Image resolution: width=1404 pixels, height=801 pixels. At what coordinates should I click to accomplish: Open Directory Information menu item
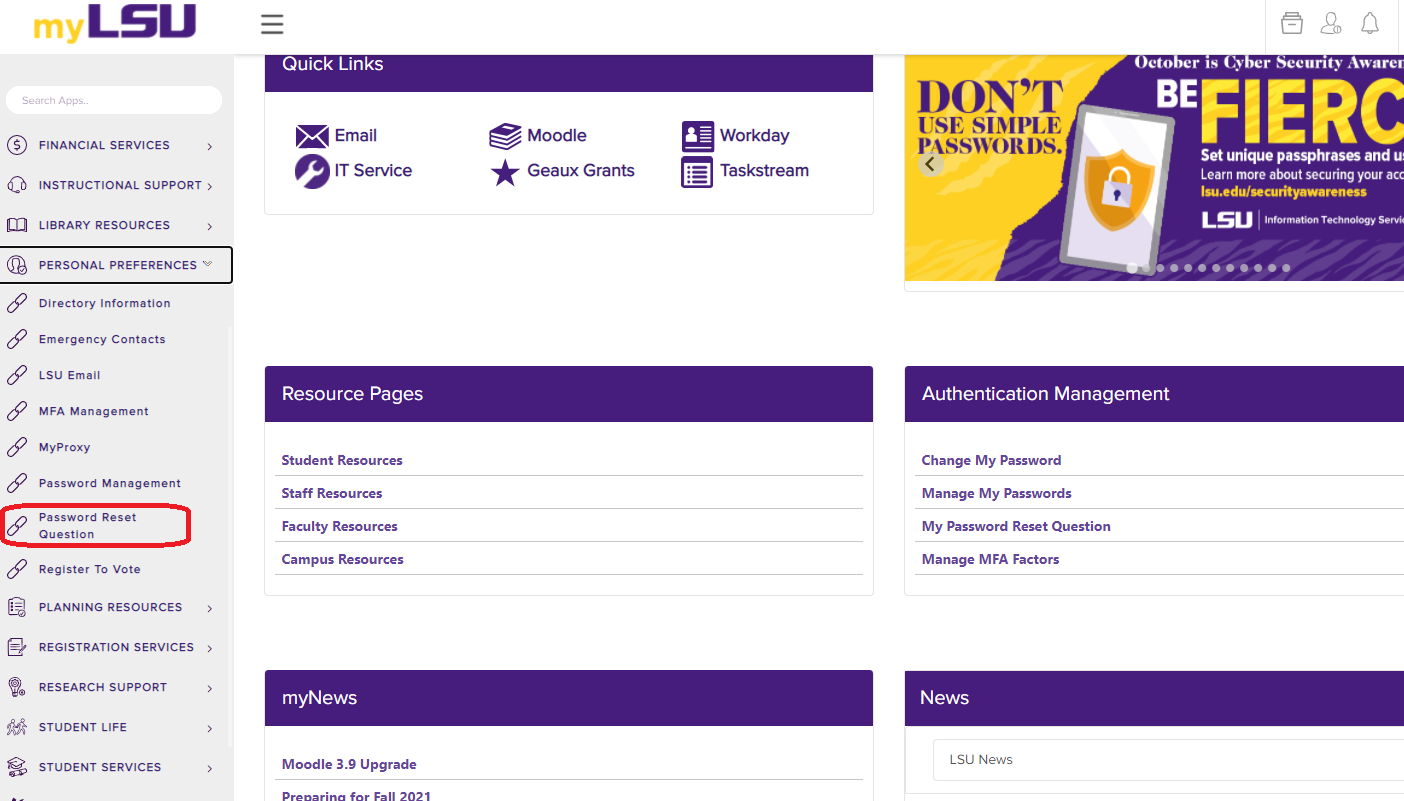click(x=105, y=303)
